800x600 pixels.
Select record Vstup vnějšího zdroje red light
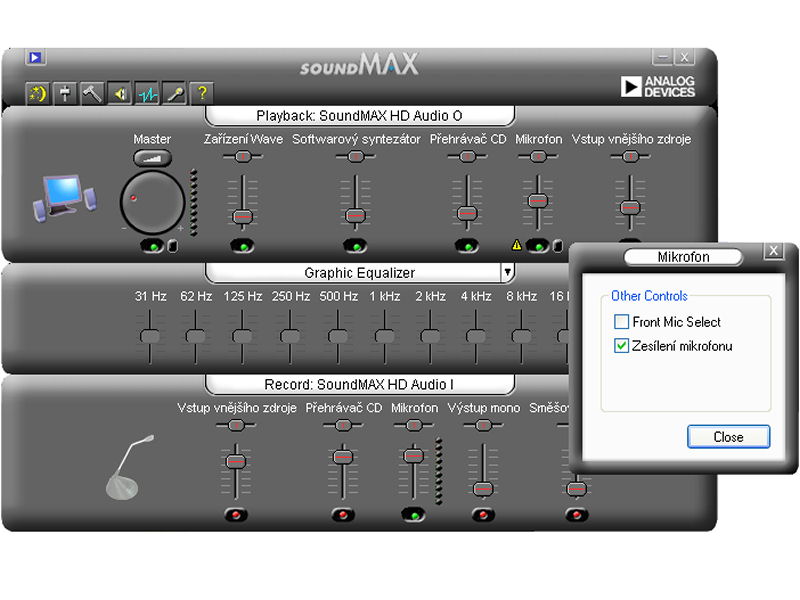click(x=236, y=515)
